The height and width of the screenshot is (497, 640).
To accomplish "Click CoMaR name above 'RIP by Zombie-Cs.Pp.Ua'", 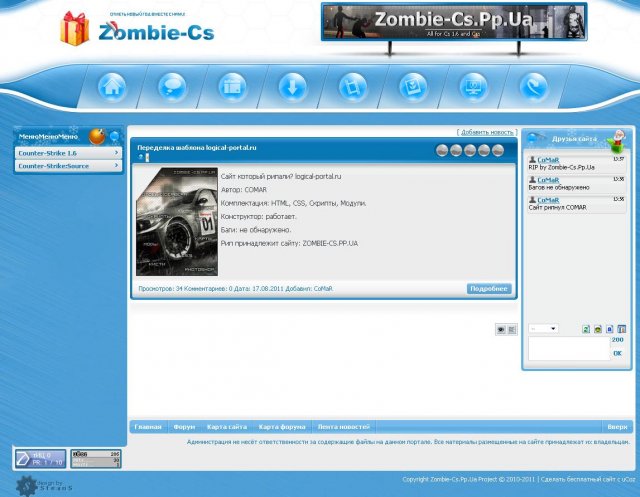I will [548, 160].
